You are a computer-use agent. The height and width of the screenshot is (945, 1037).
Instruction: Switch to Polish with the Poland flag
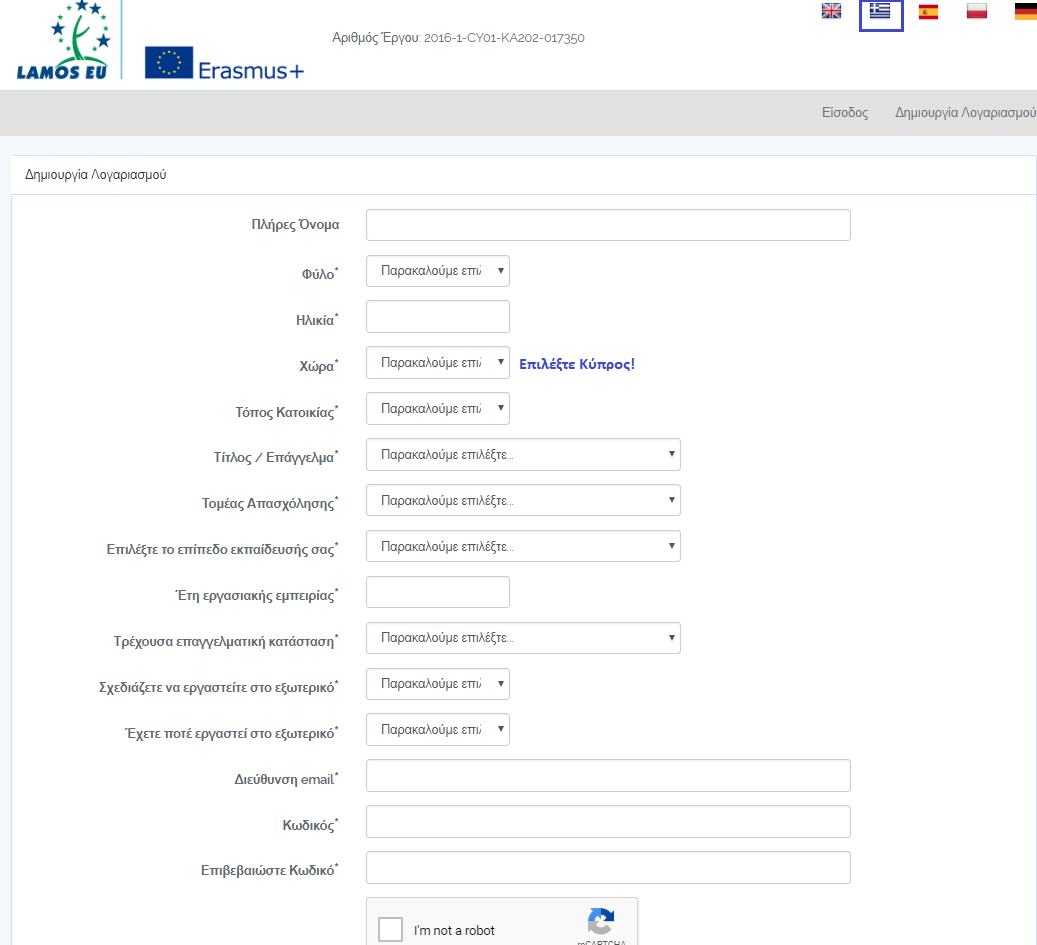click(x=977, y=11)
